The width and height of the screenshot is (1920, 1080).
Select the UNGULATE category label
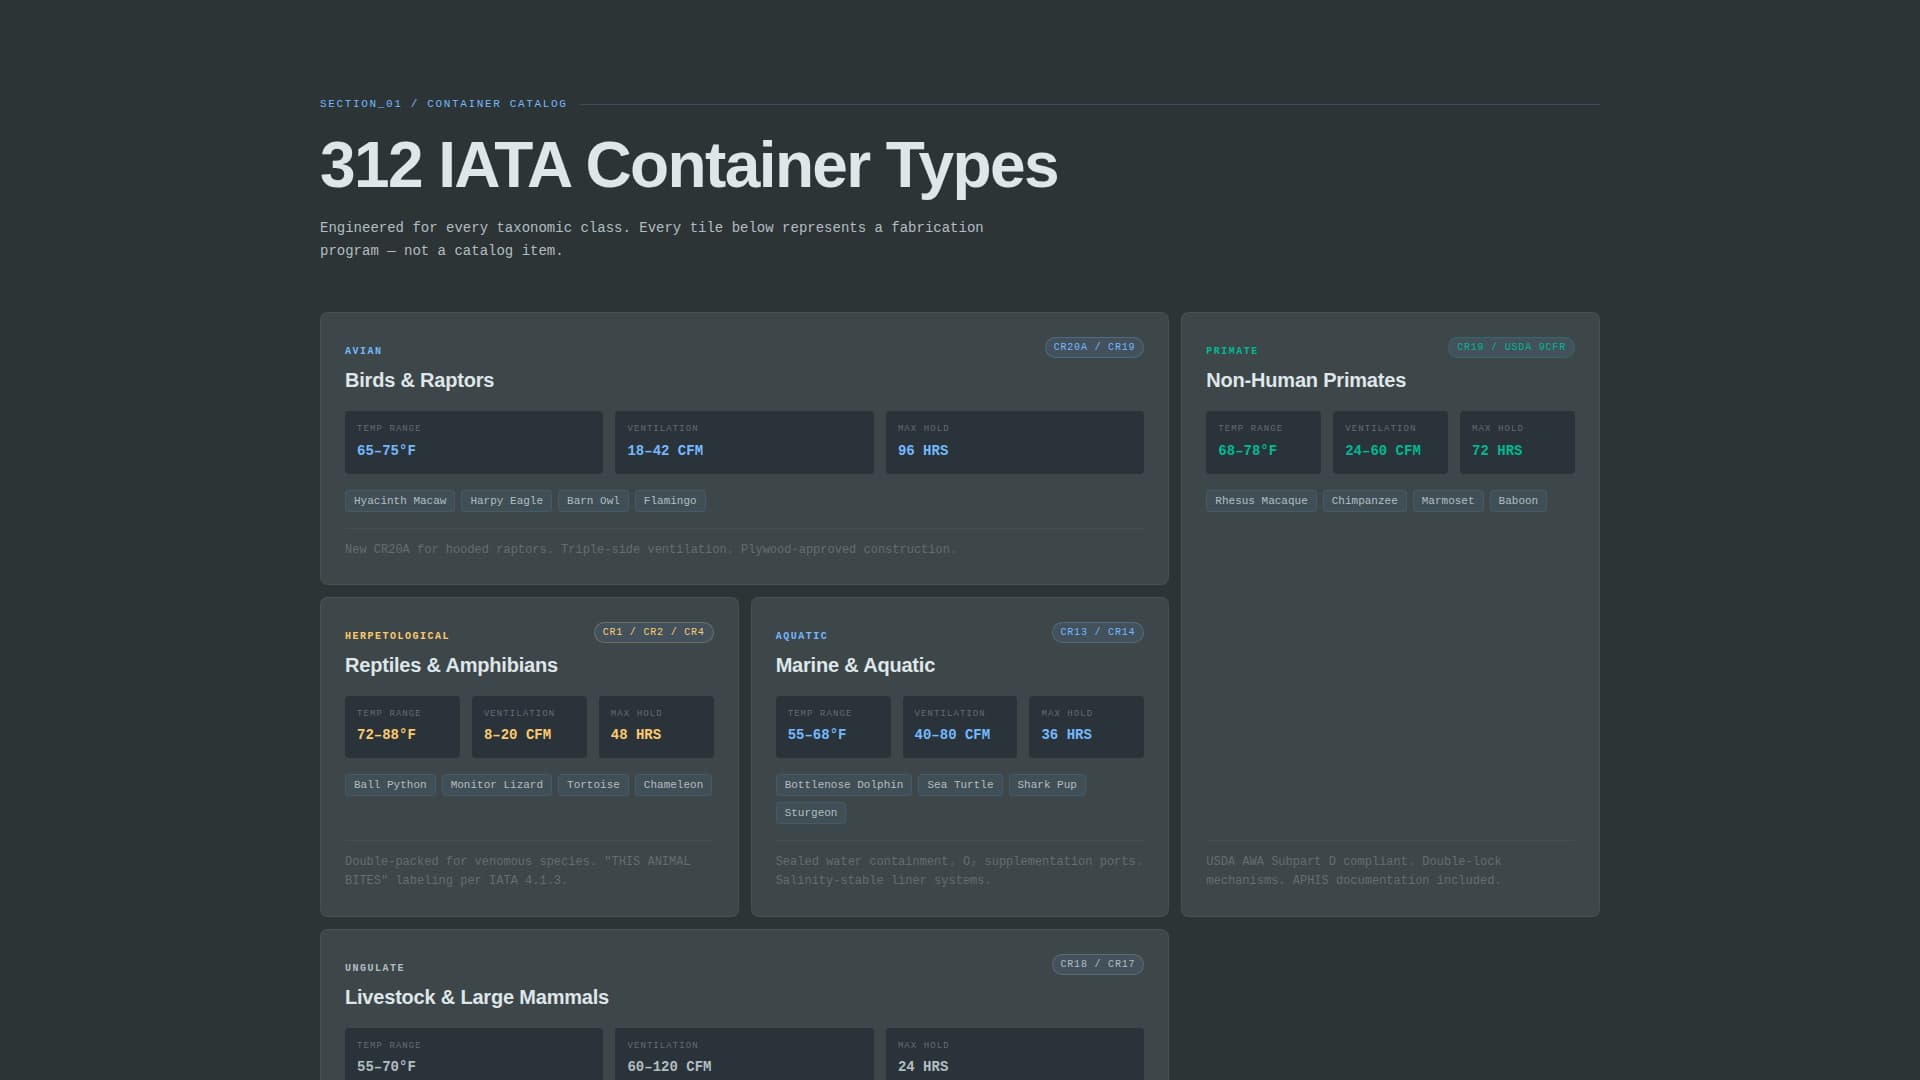coord(375,968)
